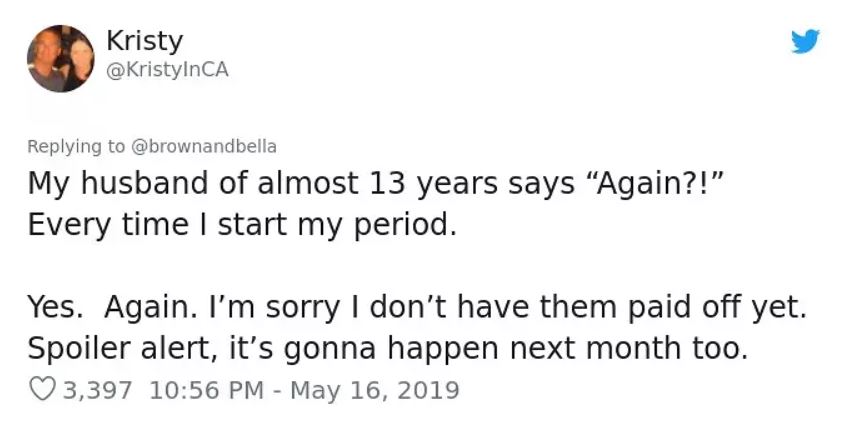The width and height of the screenshot is (844, 434).
Task: Open Kristy's profile picture
Action: point(59,58)
